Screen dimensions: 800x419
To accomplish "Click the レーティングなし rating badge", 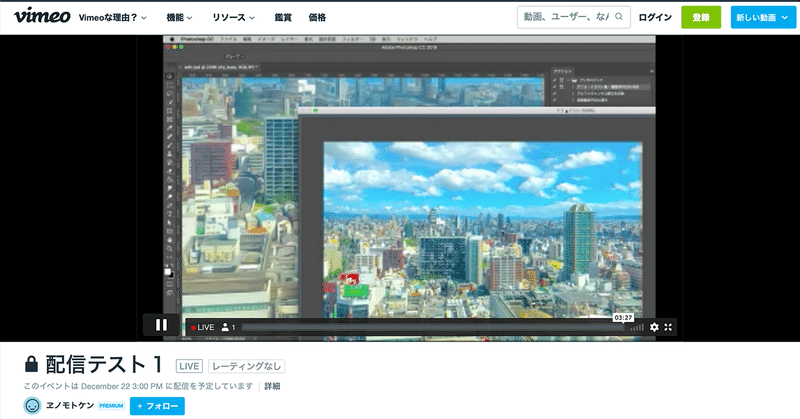I will point(246,366).
